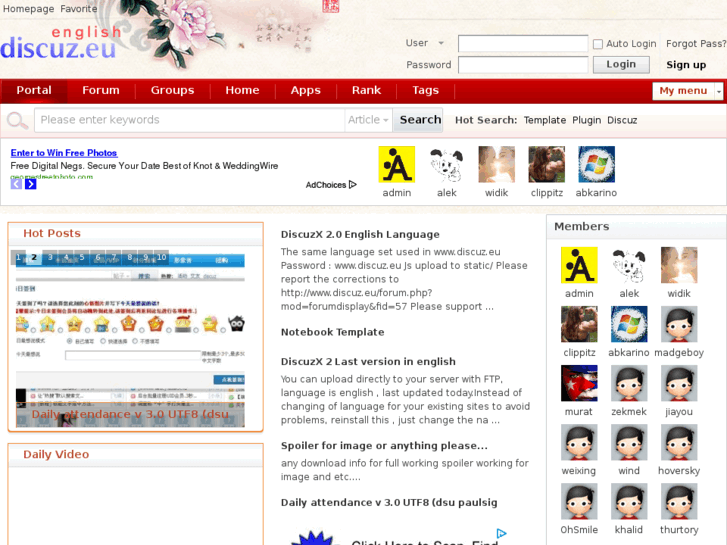Select Plugin hot search link
This screenshot has height=545, width=727.
(587, 120)
